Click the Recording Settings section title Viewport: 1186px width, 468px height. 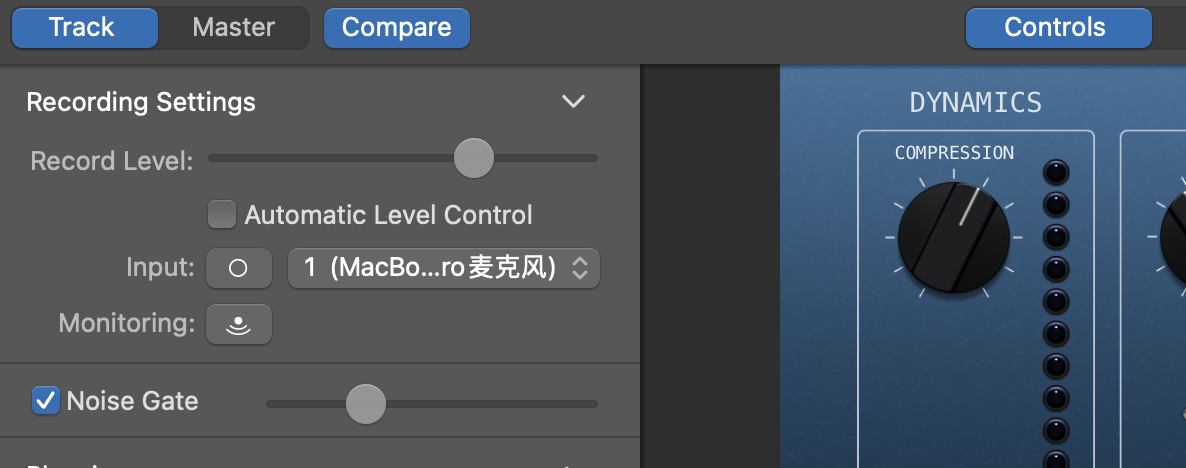(x=141, y=102)
